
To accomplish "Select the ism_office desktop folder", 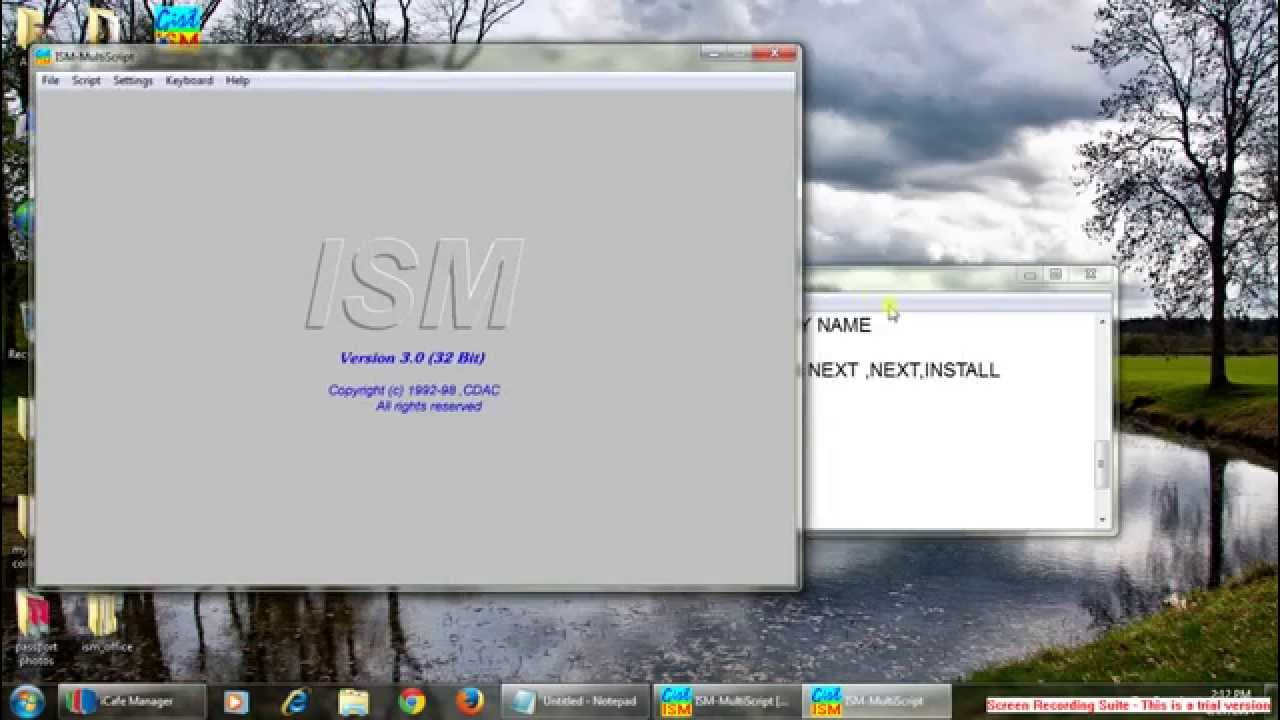I will point(105,623).
